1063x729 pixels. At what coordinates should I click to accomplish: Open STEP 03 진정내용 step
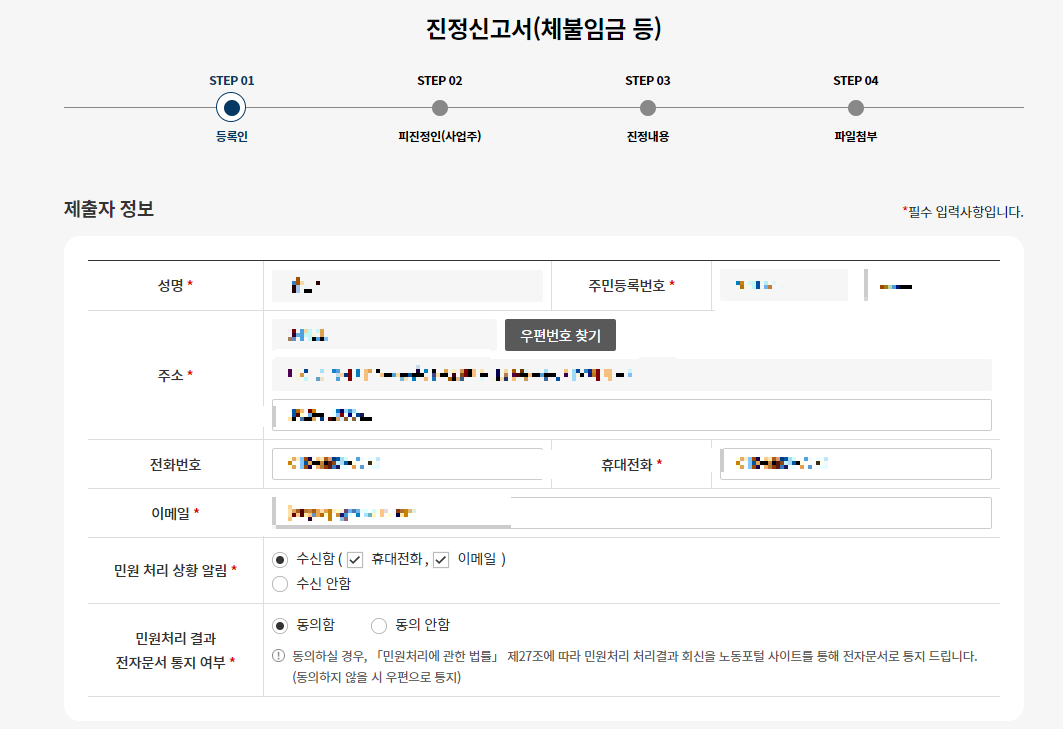pyautogui.click(x=647, y=105)
